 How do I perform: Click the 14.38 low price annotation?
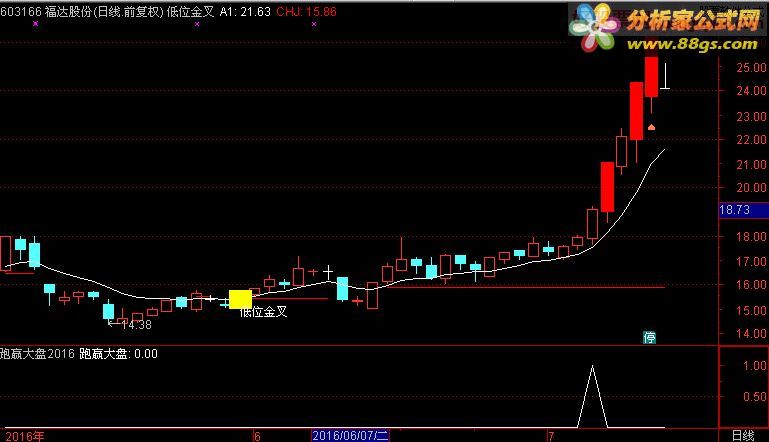coord(130,324)
